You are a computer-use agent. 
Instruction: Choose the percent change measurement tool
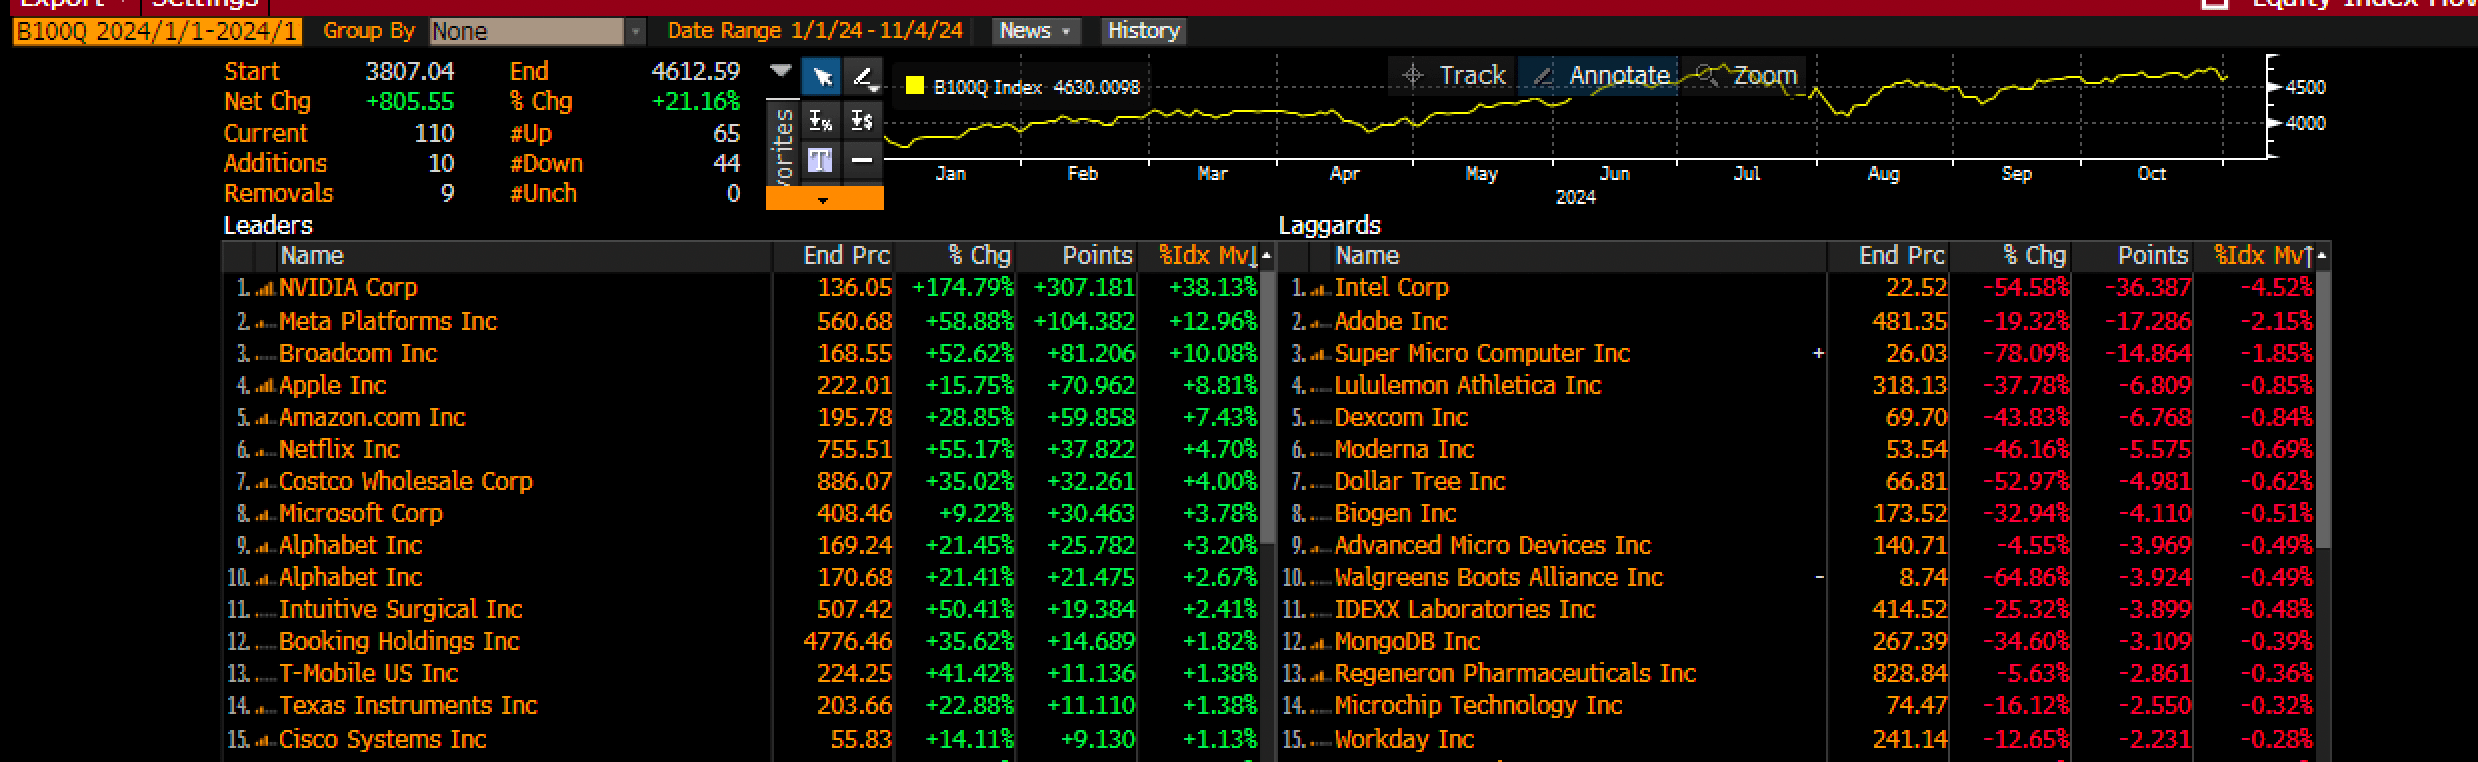point(821,122)
